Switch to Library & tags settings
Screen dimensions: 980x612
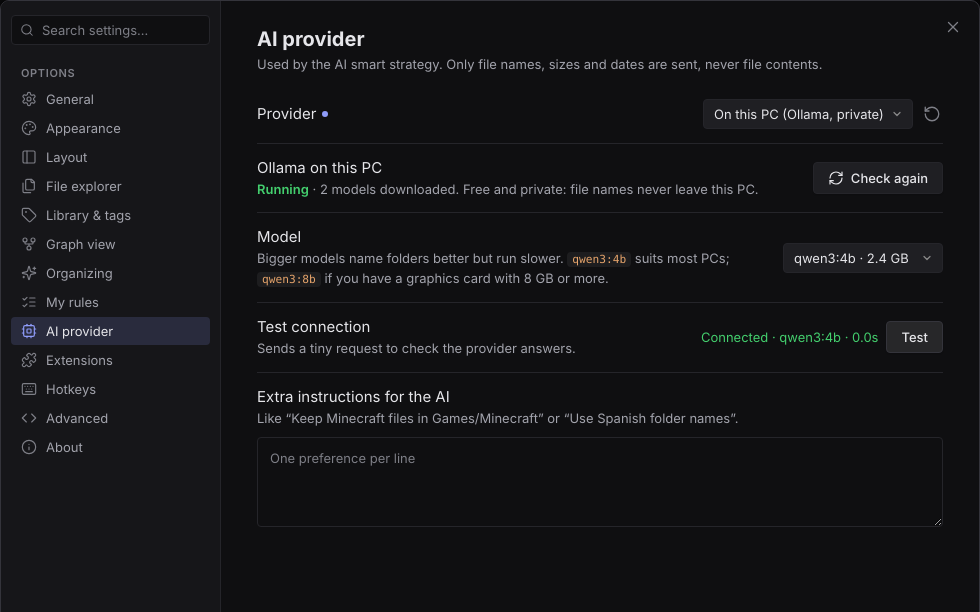pyautogui.click(x=111, y=215)
